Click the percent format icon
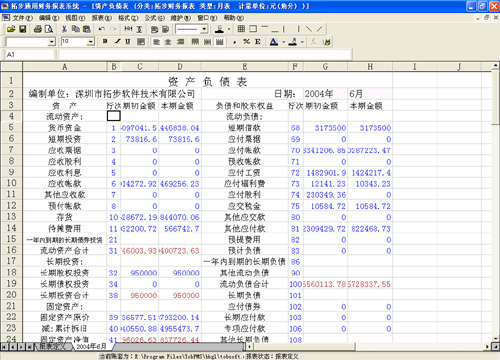 coord(246,42)
